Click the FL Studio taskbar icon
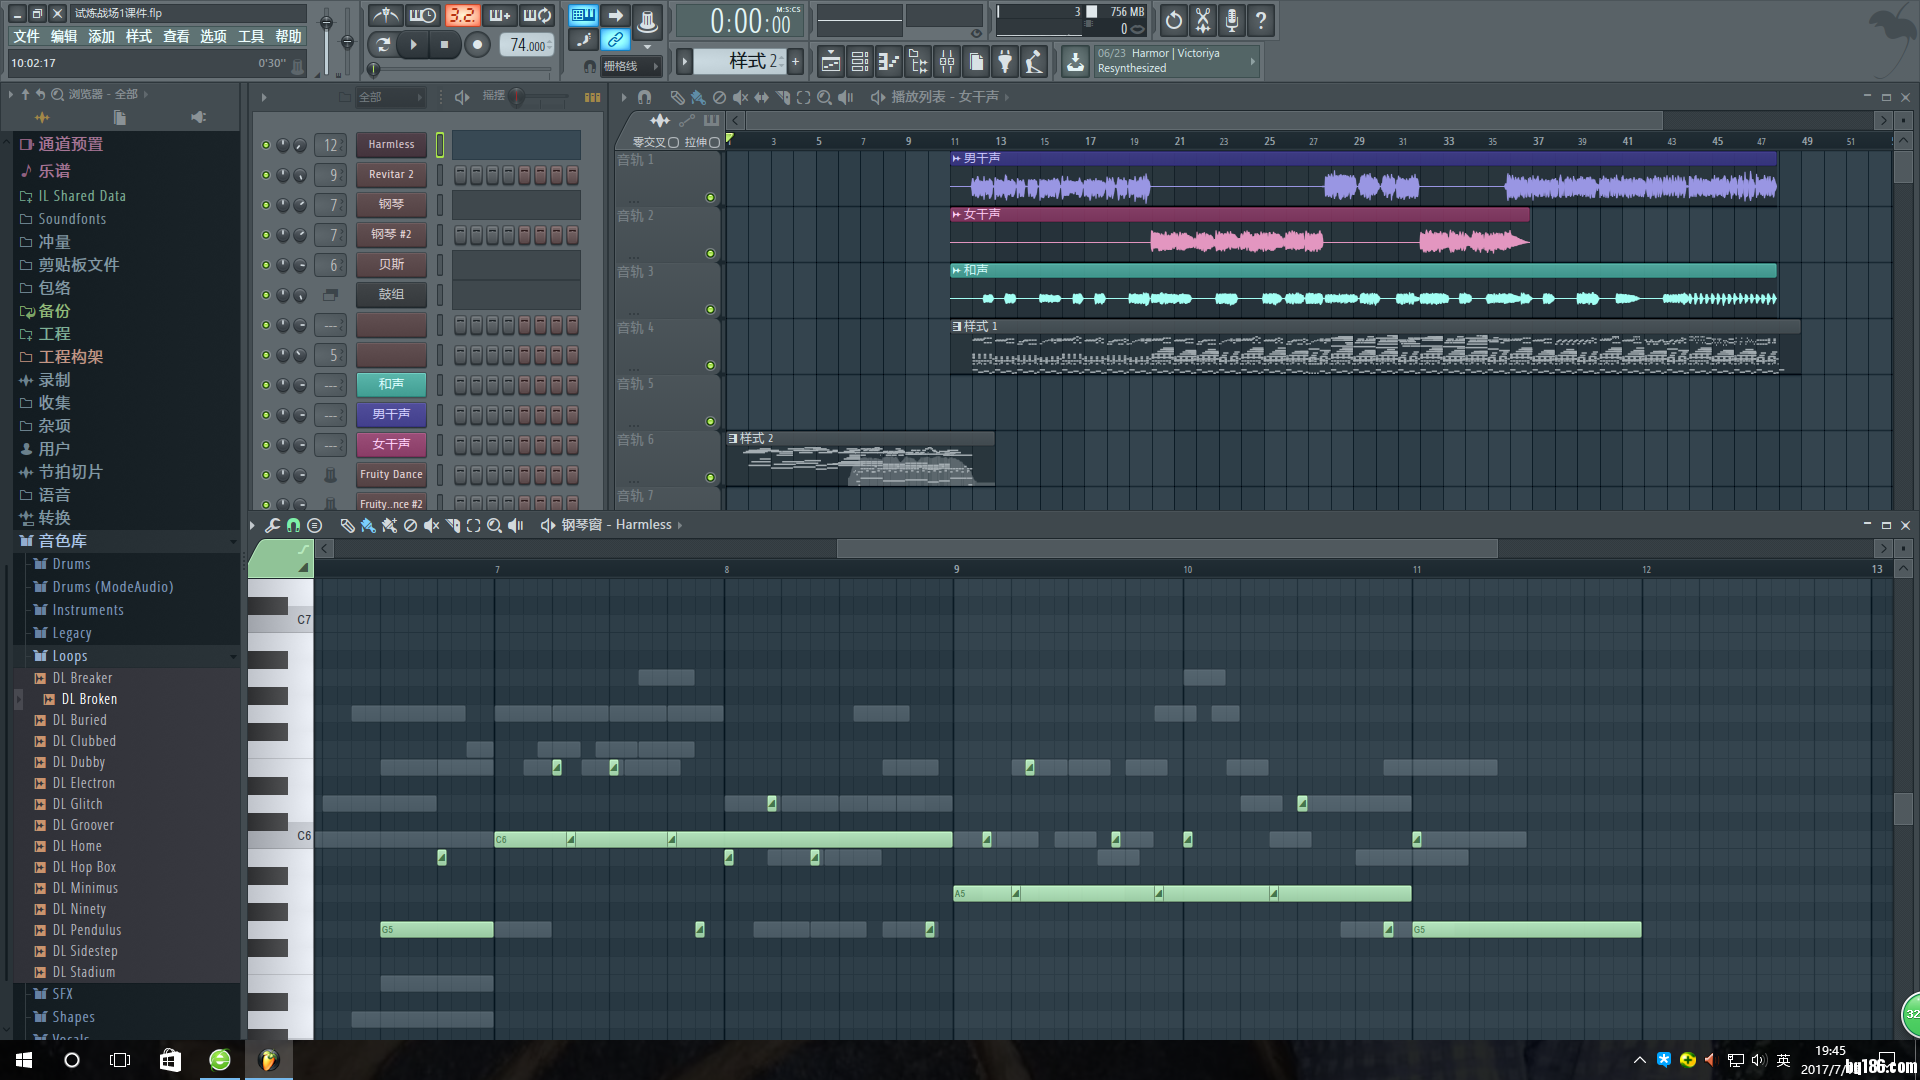Image resolution: width=1920 pixels, height=1080 pixels. (x=268, y=1060)
